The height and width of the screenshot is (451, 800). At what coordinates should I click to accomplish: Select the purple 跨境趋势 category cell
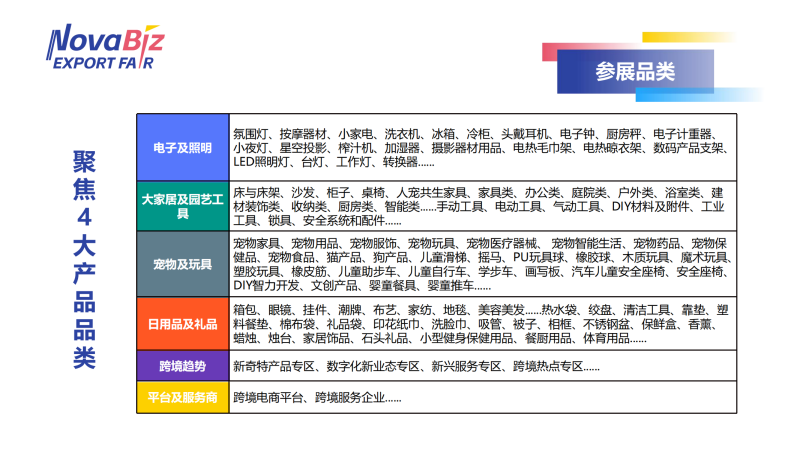pos(183,366)
